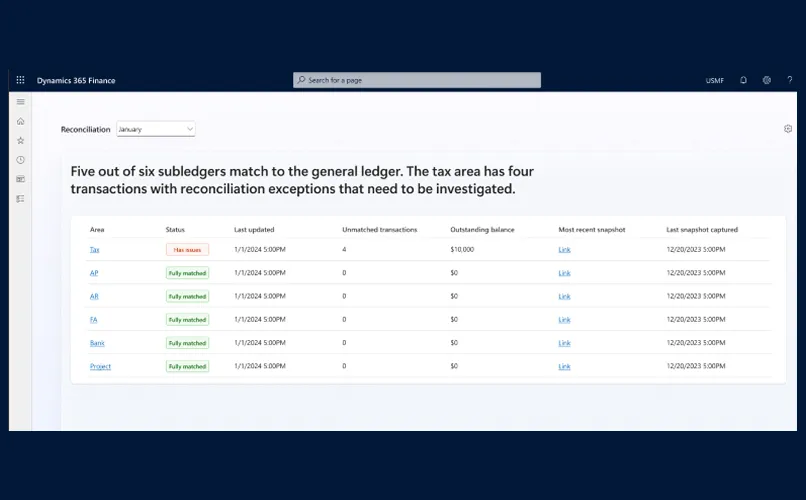The height and width of the screenshot is (500, 806).
Task: Go to Home in the sidebar
Action: 20,121
